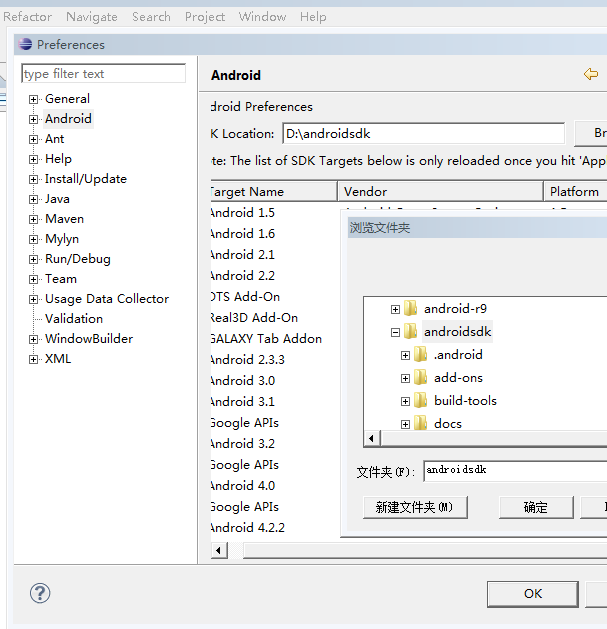607x629 pixels.
Task: Select the android-r9 folder name
Action: (x=455, y=308)
